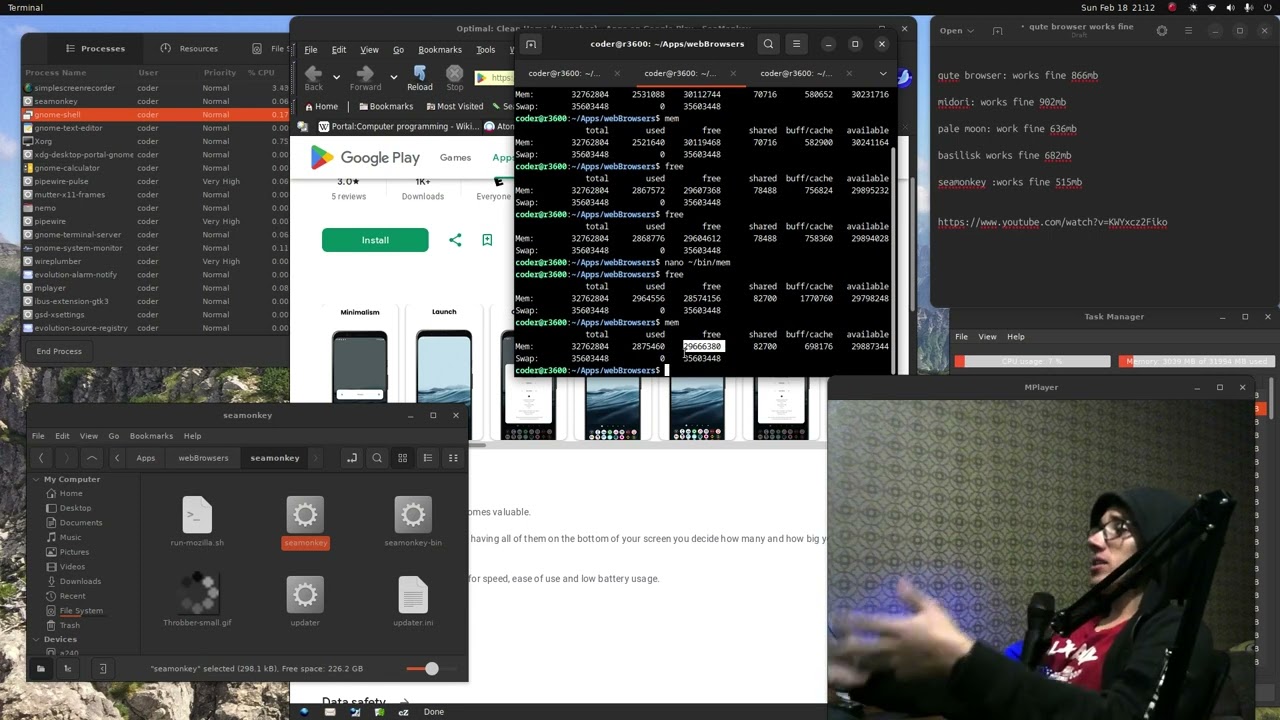
Task: Switch file manager to list view
Action: [428, 458]
